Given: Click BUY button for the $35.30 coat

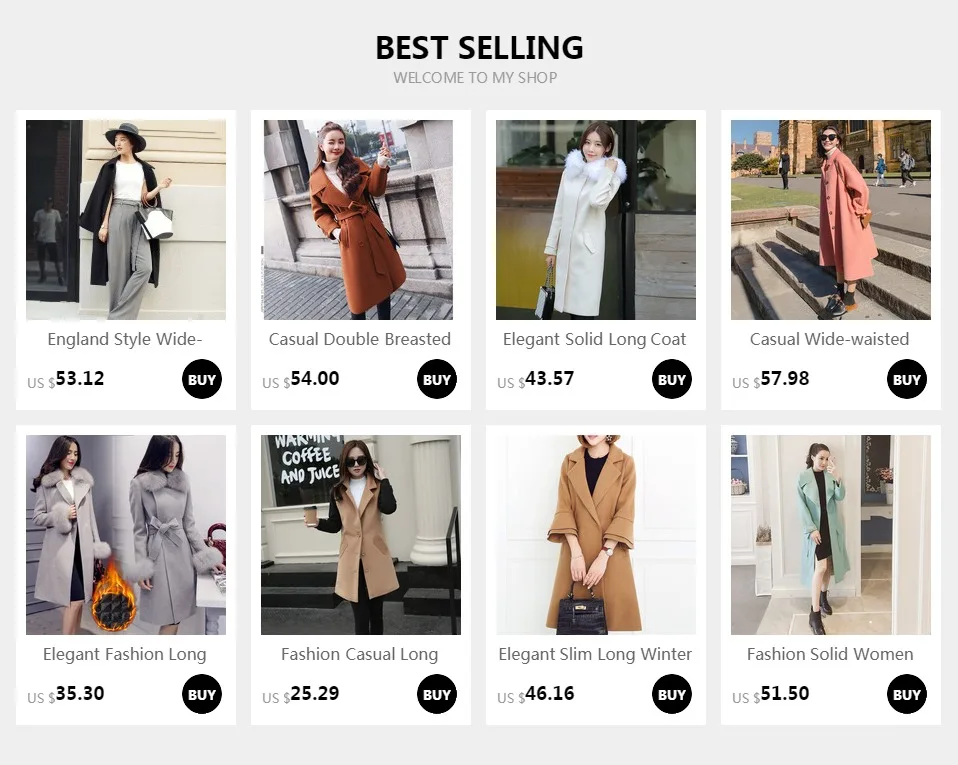Looking at the screenshot, I should tap(202, 694).
